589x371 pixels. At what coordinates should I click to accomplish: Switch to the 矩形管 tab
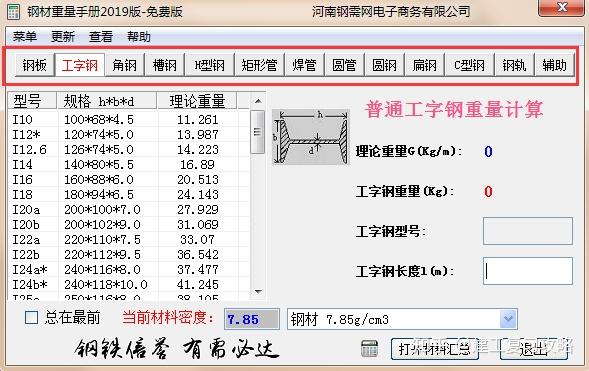coord(259,65)
